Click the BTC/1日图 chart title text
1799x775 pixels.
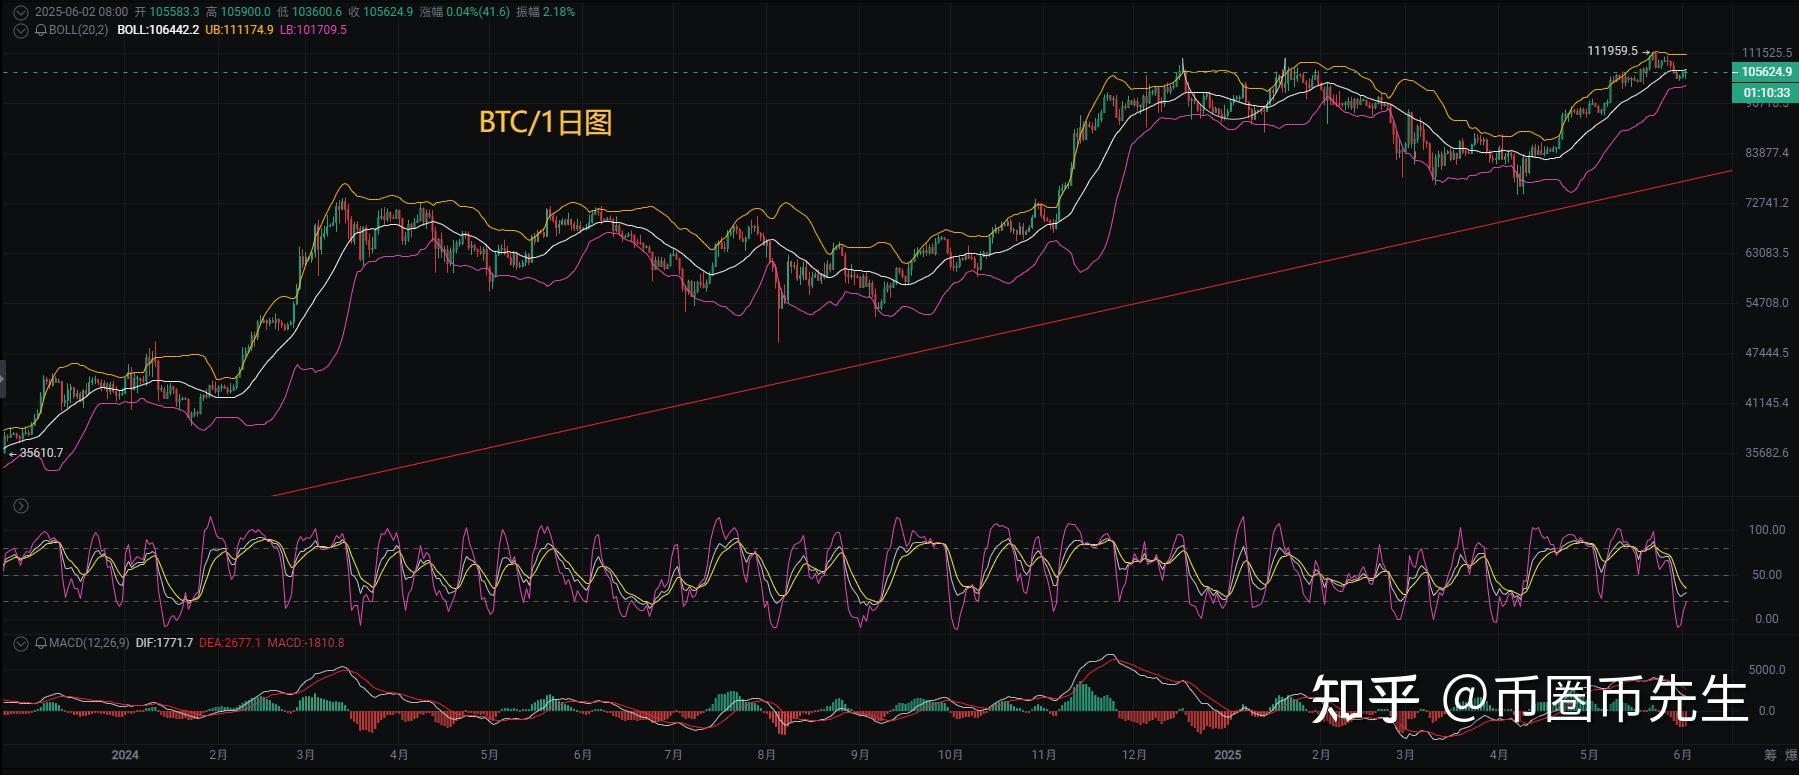point(545,122)
